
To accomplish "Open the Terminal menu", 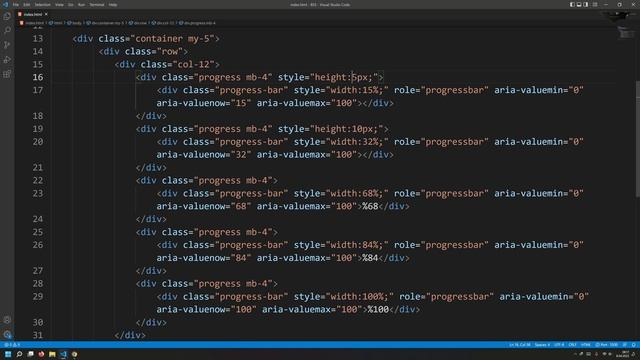I will 97,4.
